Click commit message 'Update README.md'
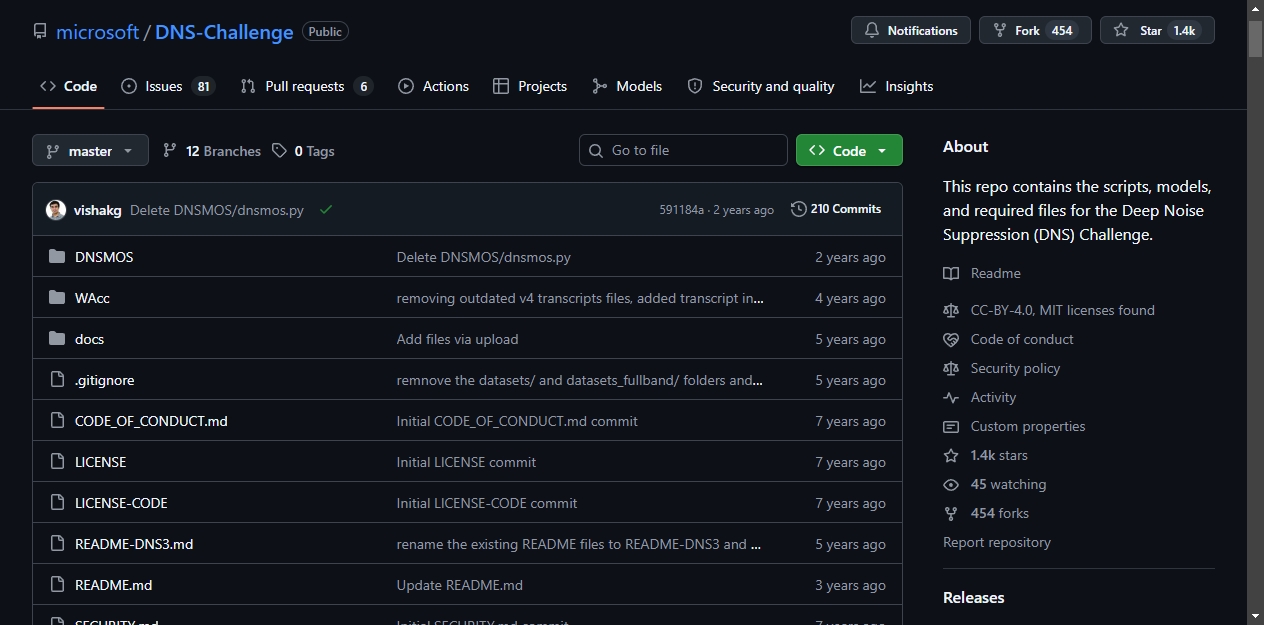The width and height of the screenshot is (1264, 625). click(459, 585)
